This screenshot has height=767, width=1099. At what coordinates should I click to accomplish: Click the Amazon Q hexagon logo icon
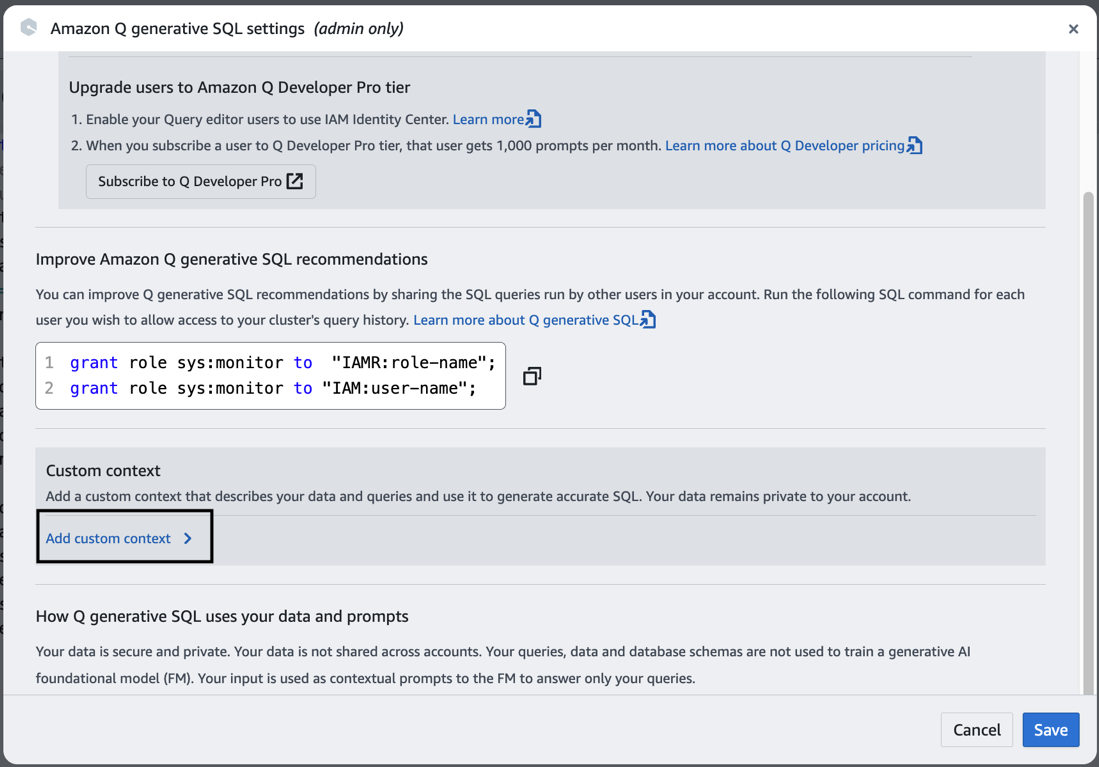28,27
